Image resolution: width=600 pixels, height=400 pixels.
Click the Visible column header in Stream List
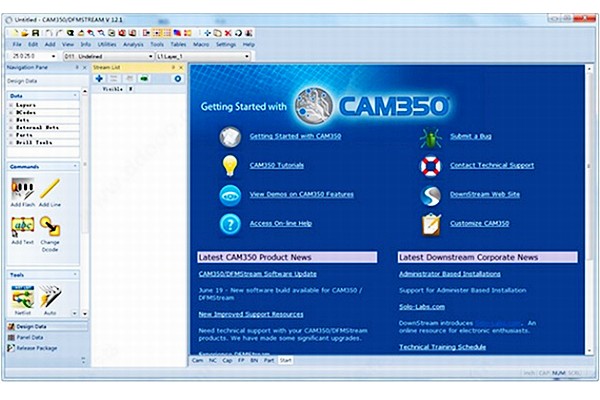coord(112,89)
